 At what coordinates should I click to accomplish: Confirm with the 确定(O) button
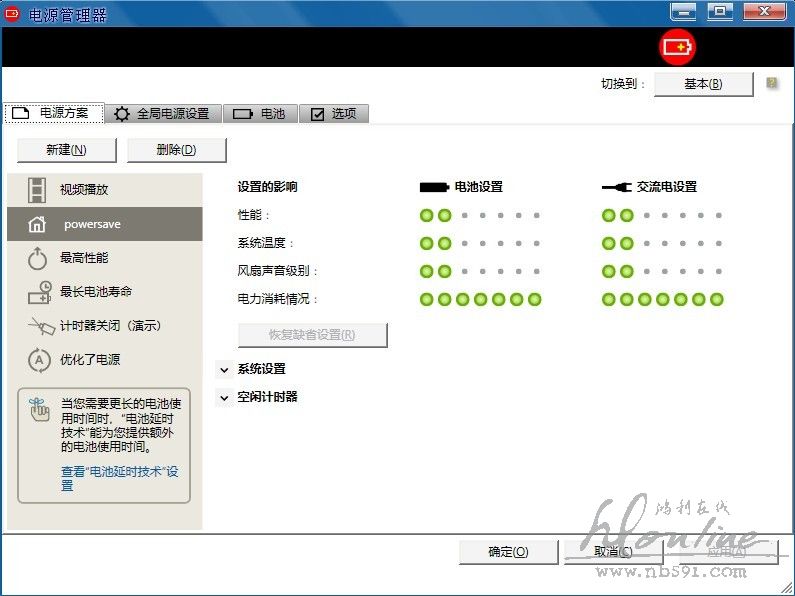click(508, 552)
